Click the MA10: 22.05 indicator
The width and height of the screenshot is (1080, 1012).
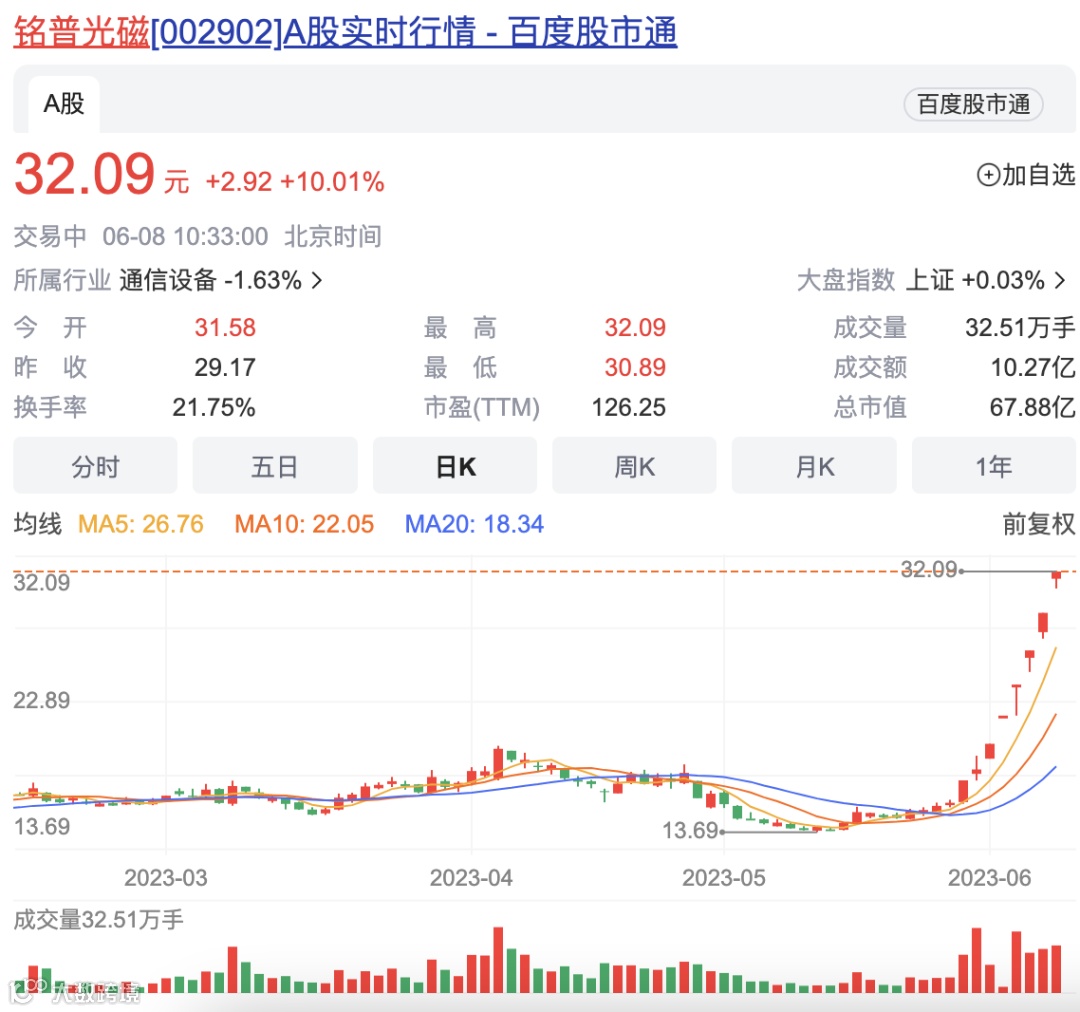coord(304,524)
